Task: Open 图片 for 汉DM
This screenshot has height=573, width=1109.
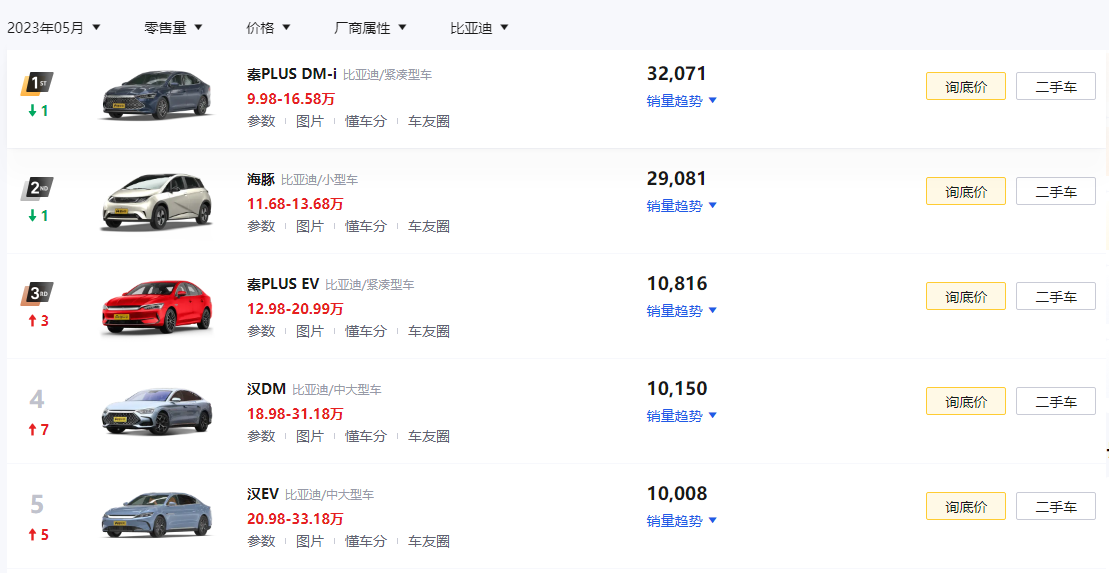Action: (310, 436)
